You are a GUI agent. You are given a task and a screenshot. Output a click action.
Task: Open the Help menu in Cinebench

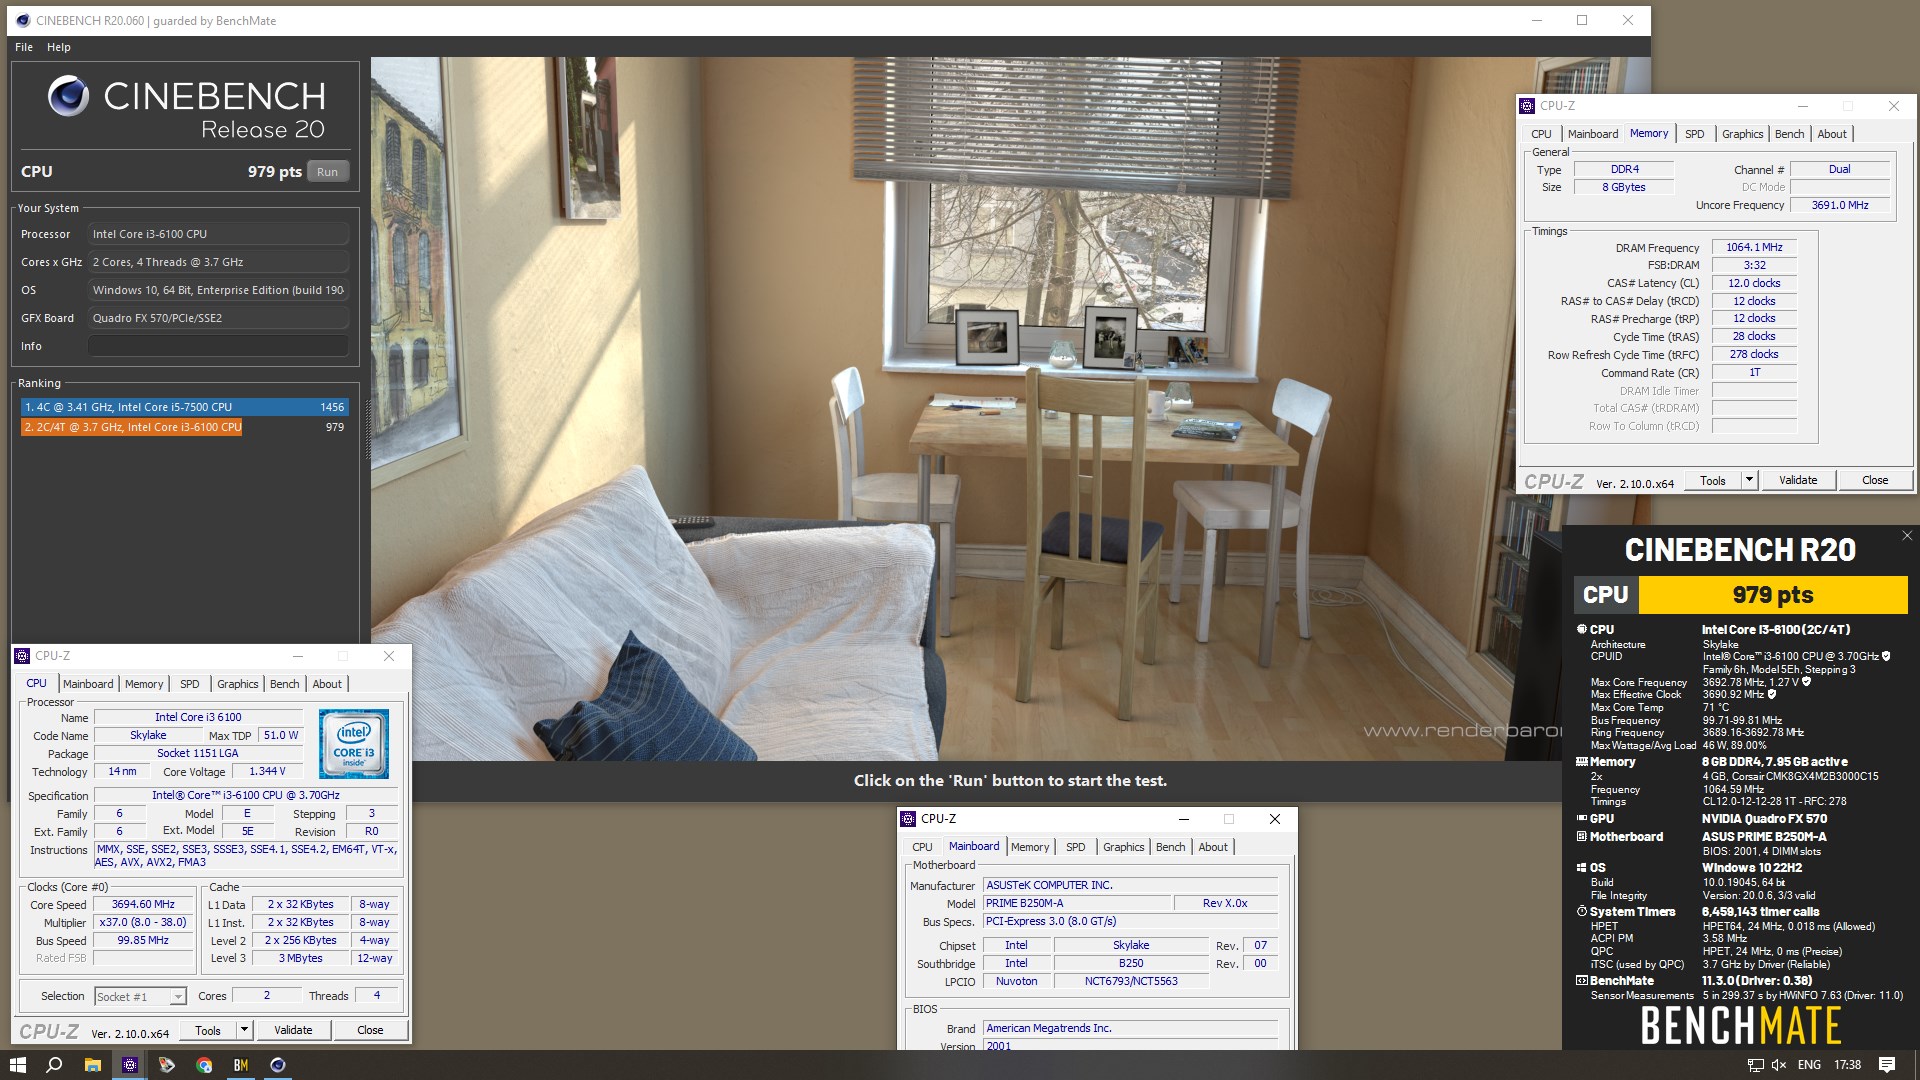point(59,47)
